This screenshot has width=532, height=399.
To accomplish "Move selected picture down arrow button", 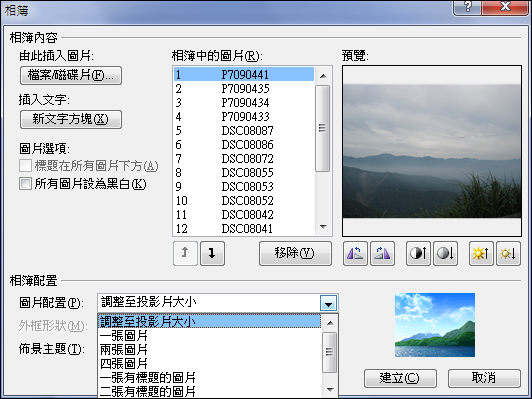I will (x=212, y=253).
